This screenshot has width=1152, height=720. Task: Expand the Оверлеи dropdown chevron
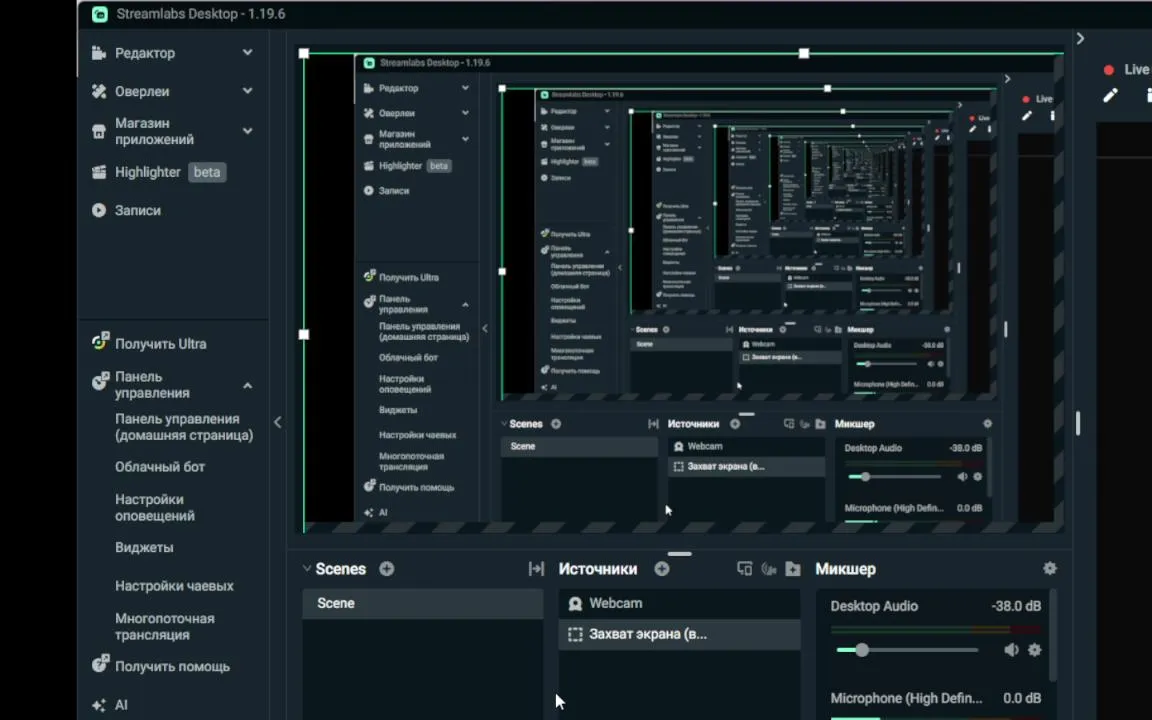(x=248, y=91)
